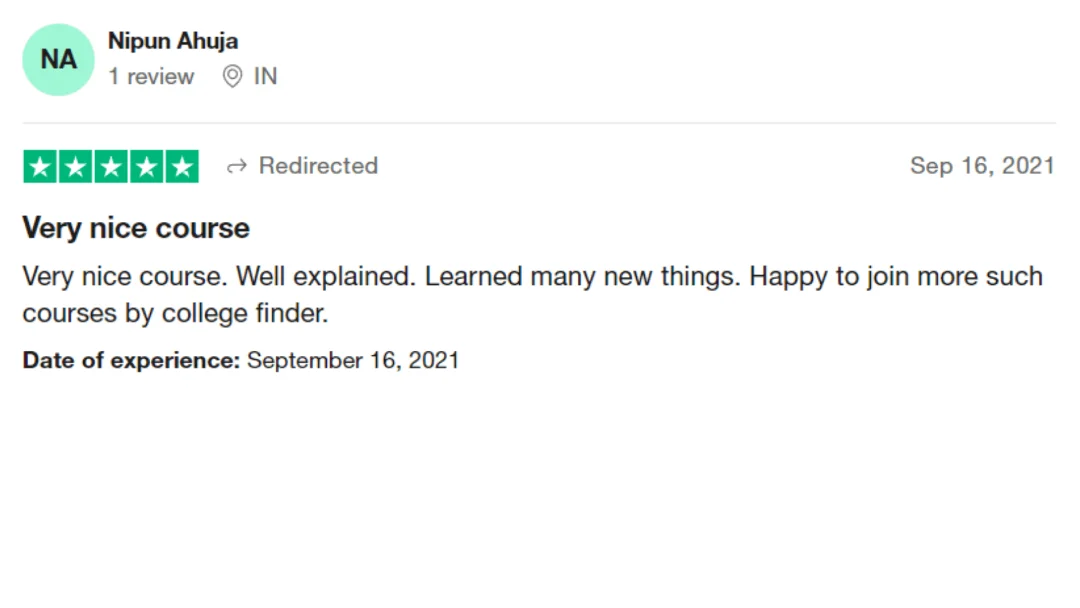Click the fourth green rating star

pyautogui.click(x=147, y=167)
